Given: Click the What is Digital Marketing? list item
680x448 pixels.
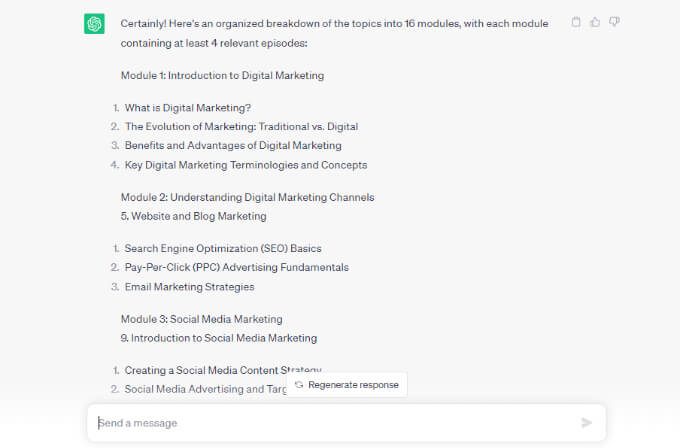Looking at the screenshot, I should click(188, 108).
